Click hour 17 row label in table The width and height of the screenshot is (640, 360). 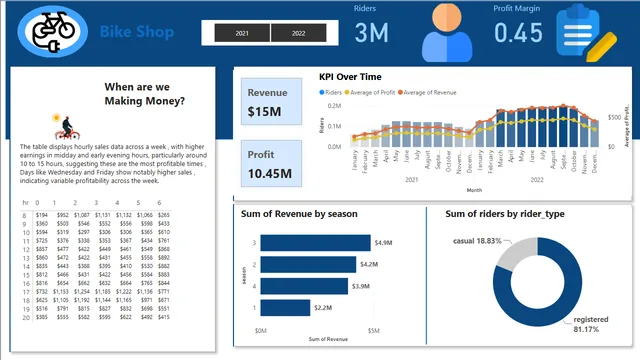pos(26,292)
